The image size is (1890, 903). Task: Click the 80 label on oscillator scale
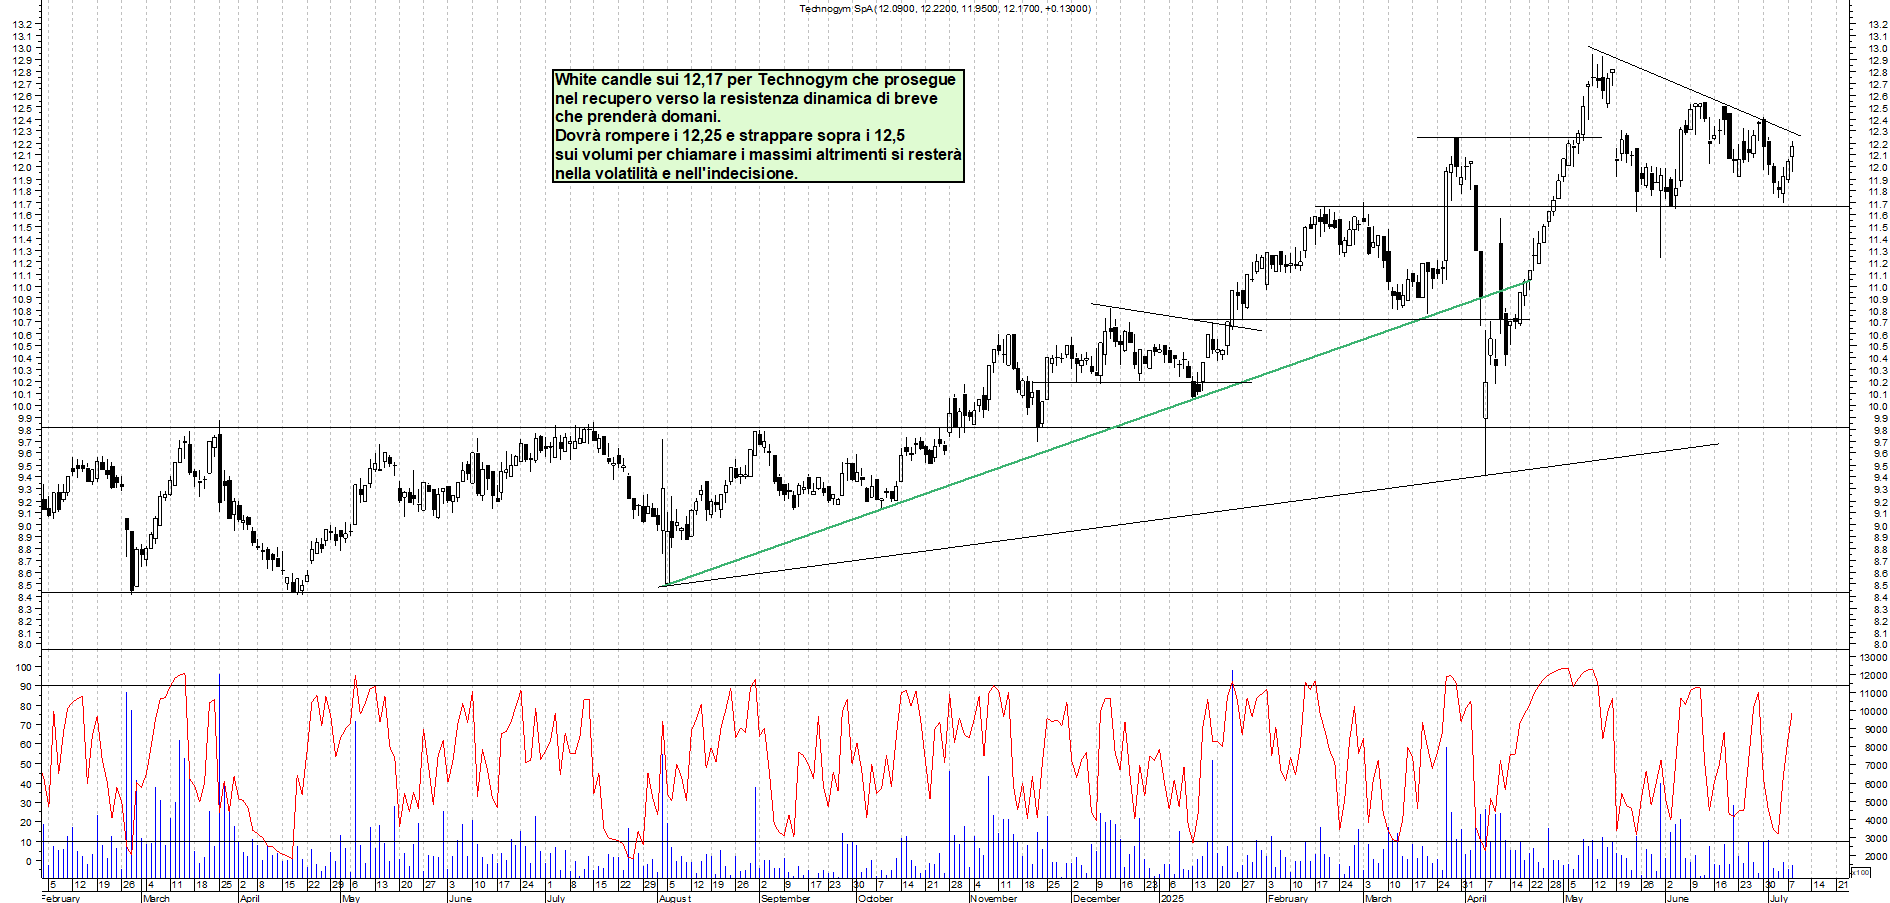pos(26,706)
